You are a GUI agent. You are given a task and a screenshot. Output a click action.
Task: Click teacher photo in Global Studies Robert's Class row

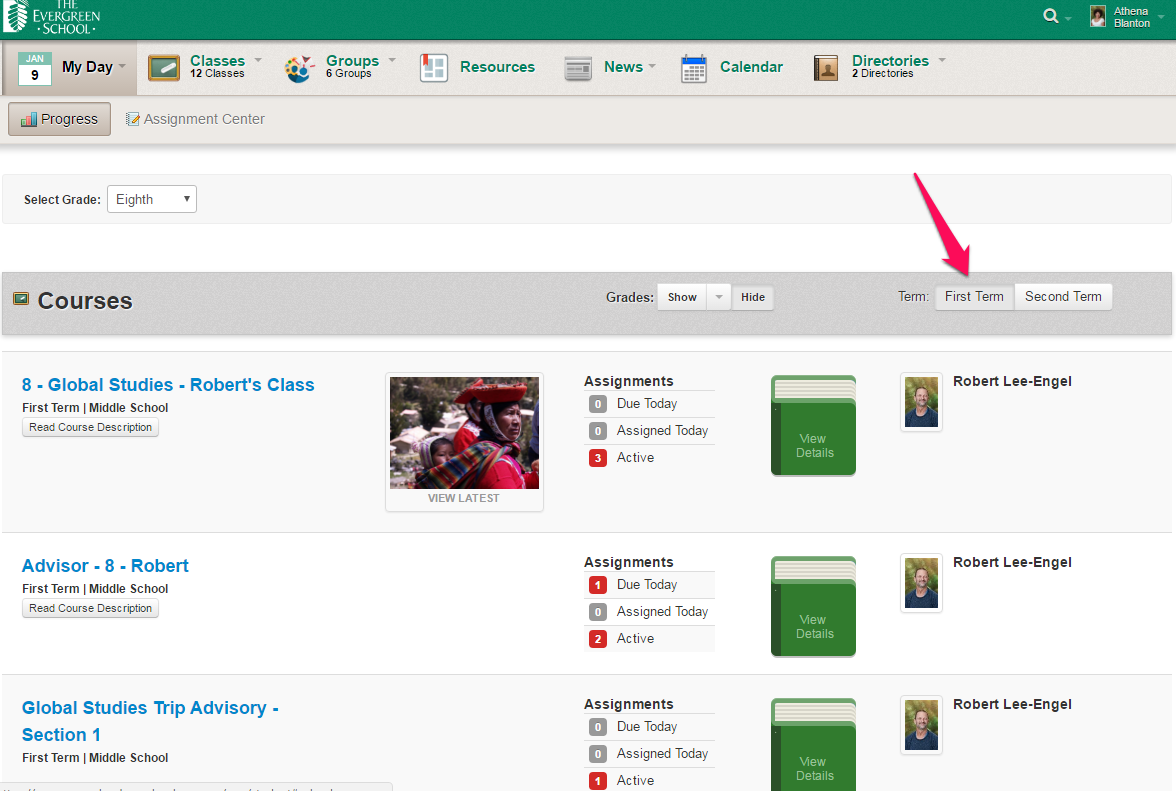(x=921, y=403)
